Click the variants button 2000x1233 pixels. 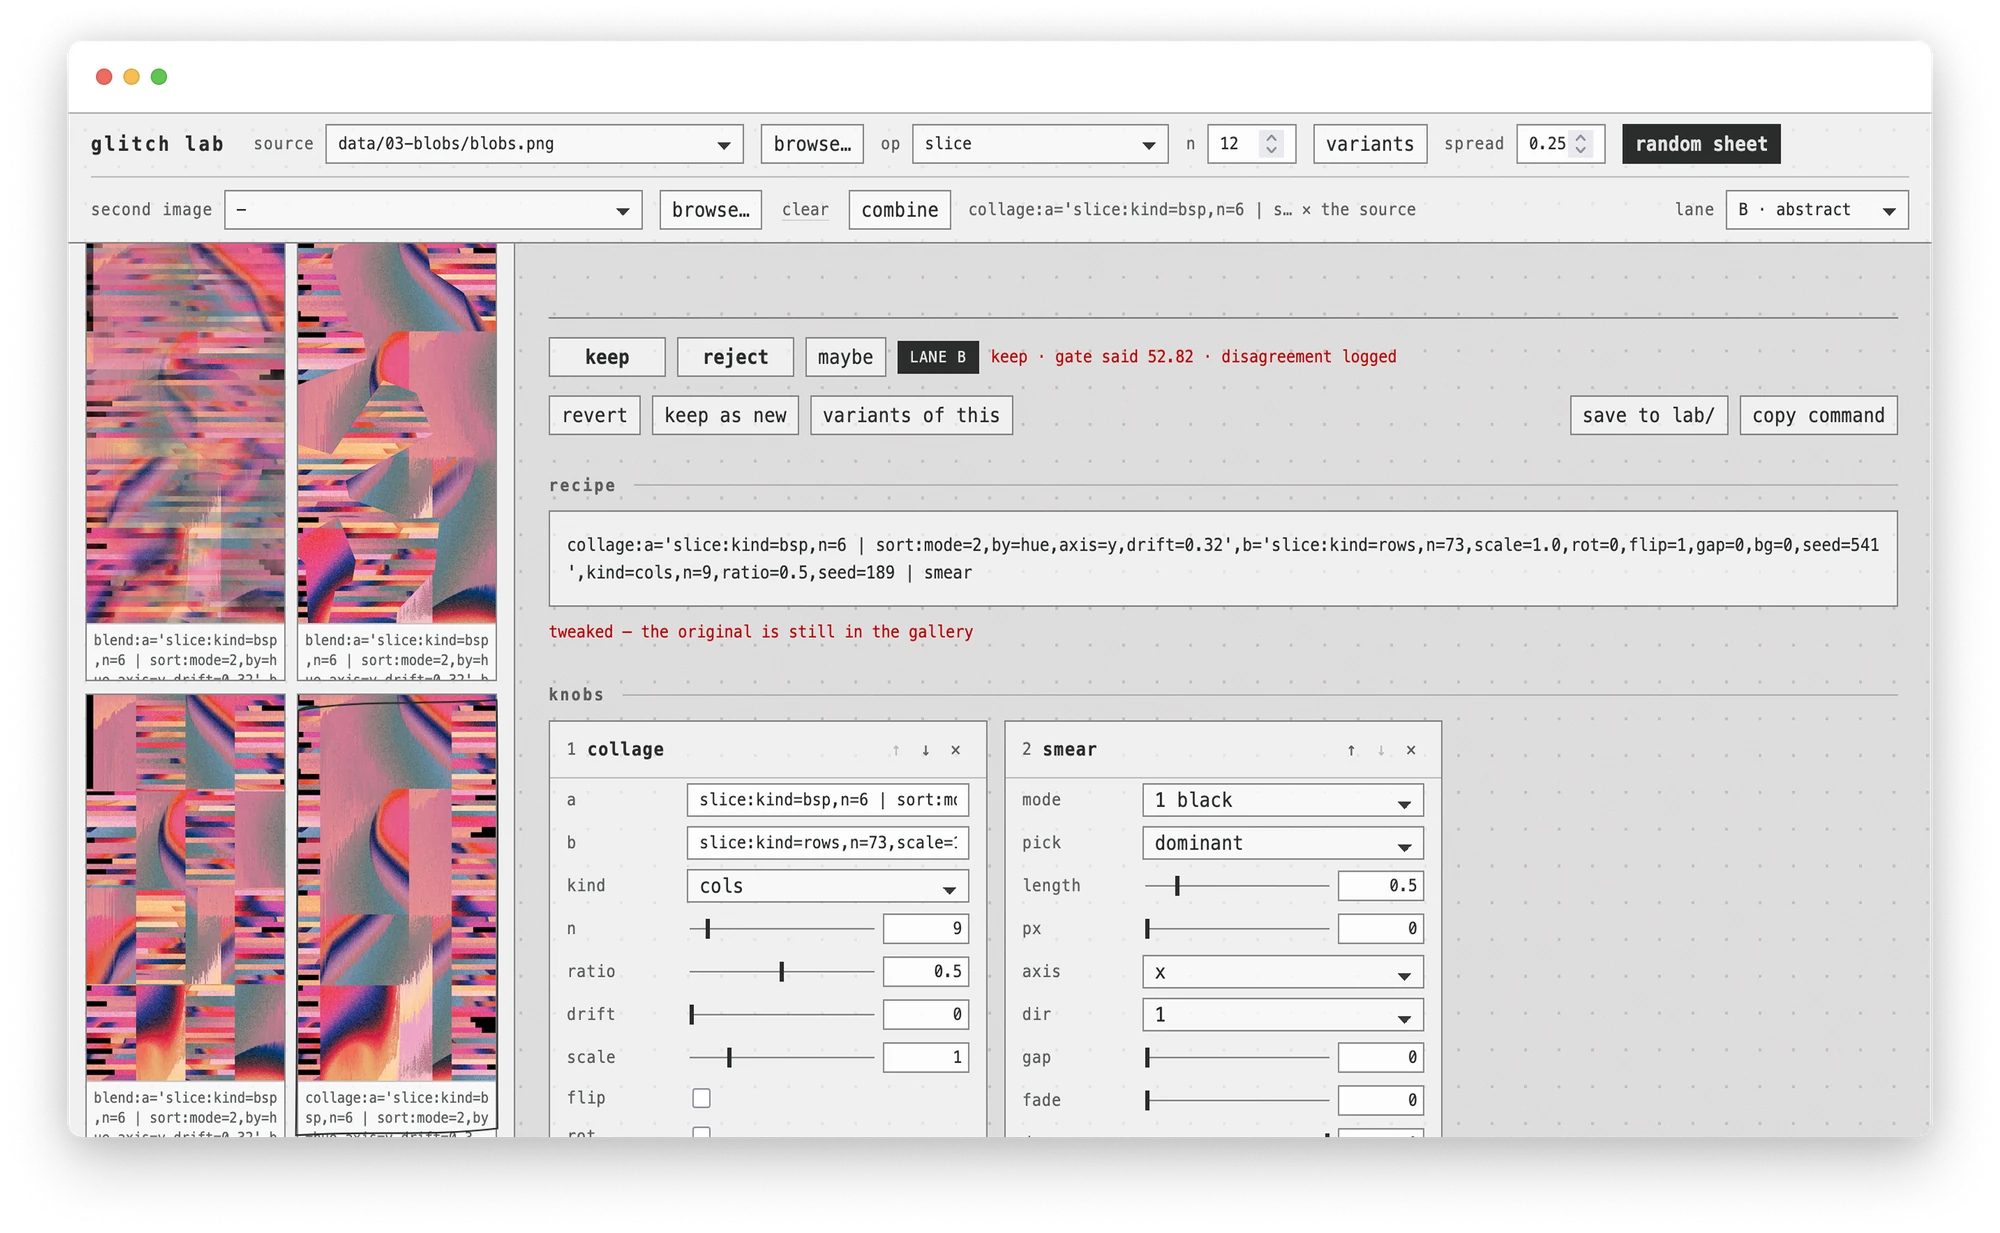click(1370, 144)
